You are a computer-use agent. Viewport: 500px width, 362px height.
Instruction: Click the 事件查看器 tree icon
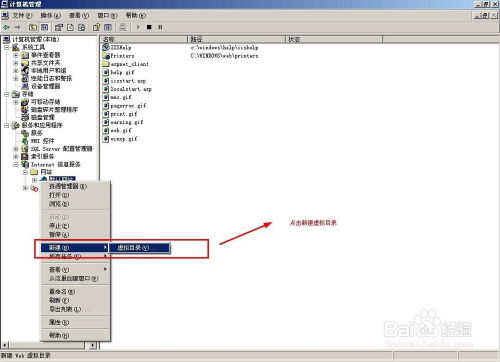(x=25, y=55)
